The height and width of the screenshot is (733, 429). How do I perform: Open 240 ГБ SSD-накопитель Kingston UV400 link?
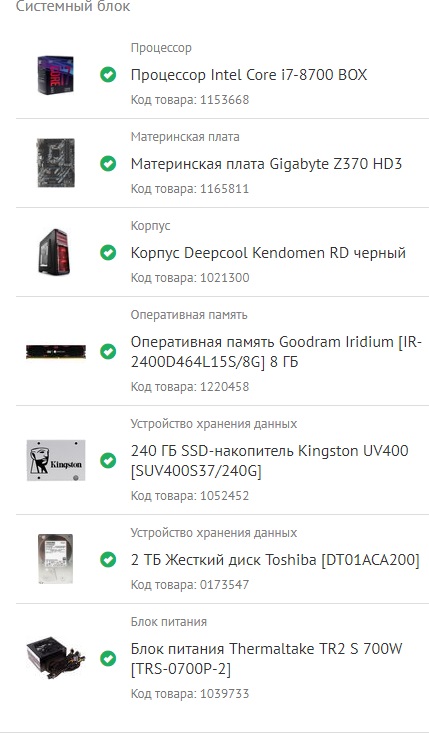point(270,461)
